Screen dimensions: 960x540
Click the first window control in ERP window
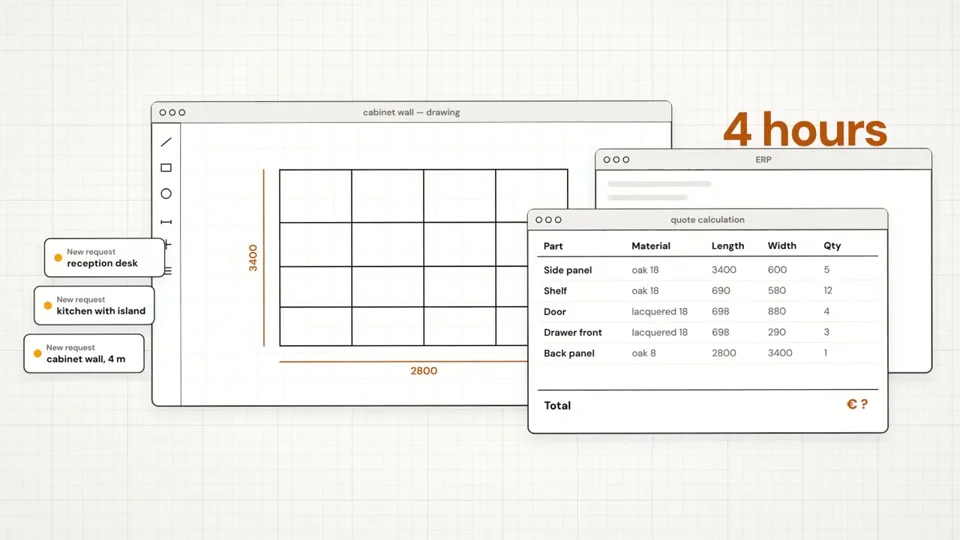pyautogui.click(x=607, y=160)
